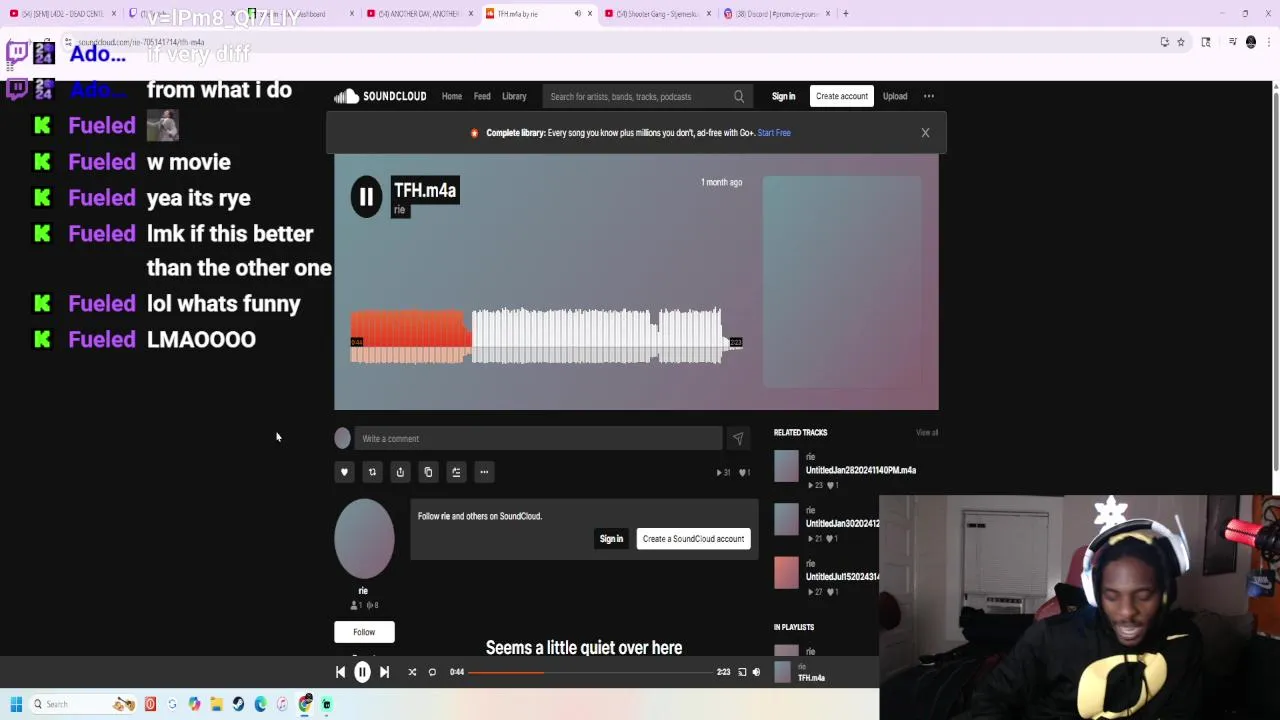Viewport: 1280px width, 720px height.
Task: Open first related track thumbnail
Action: [x=787, y=466]
